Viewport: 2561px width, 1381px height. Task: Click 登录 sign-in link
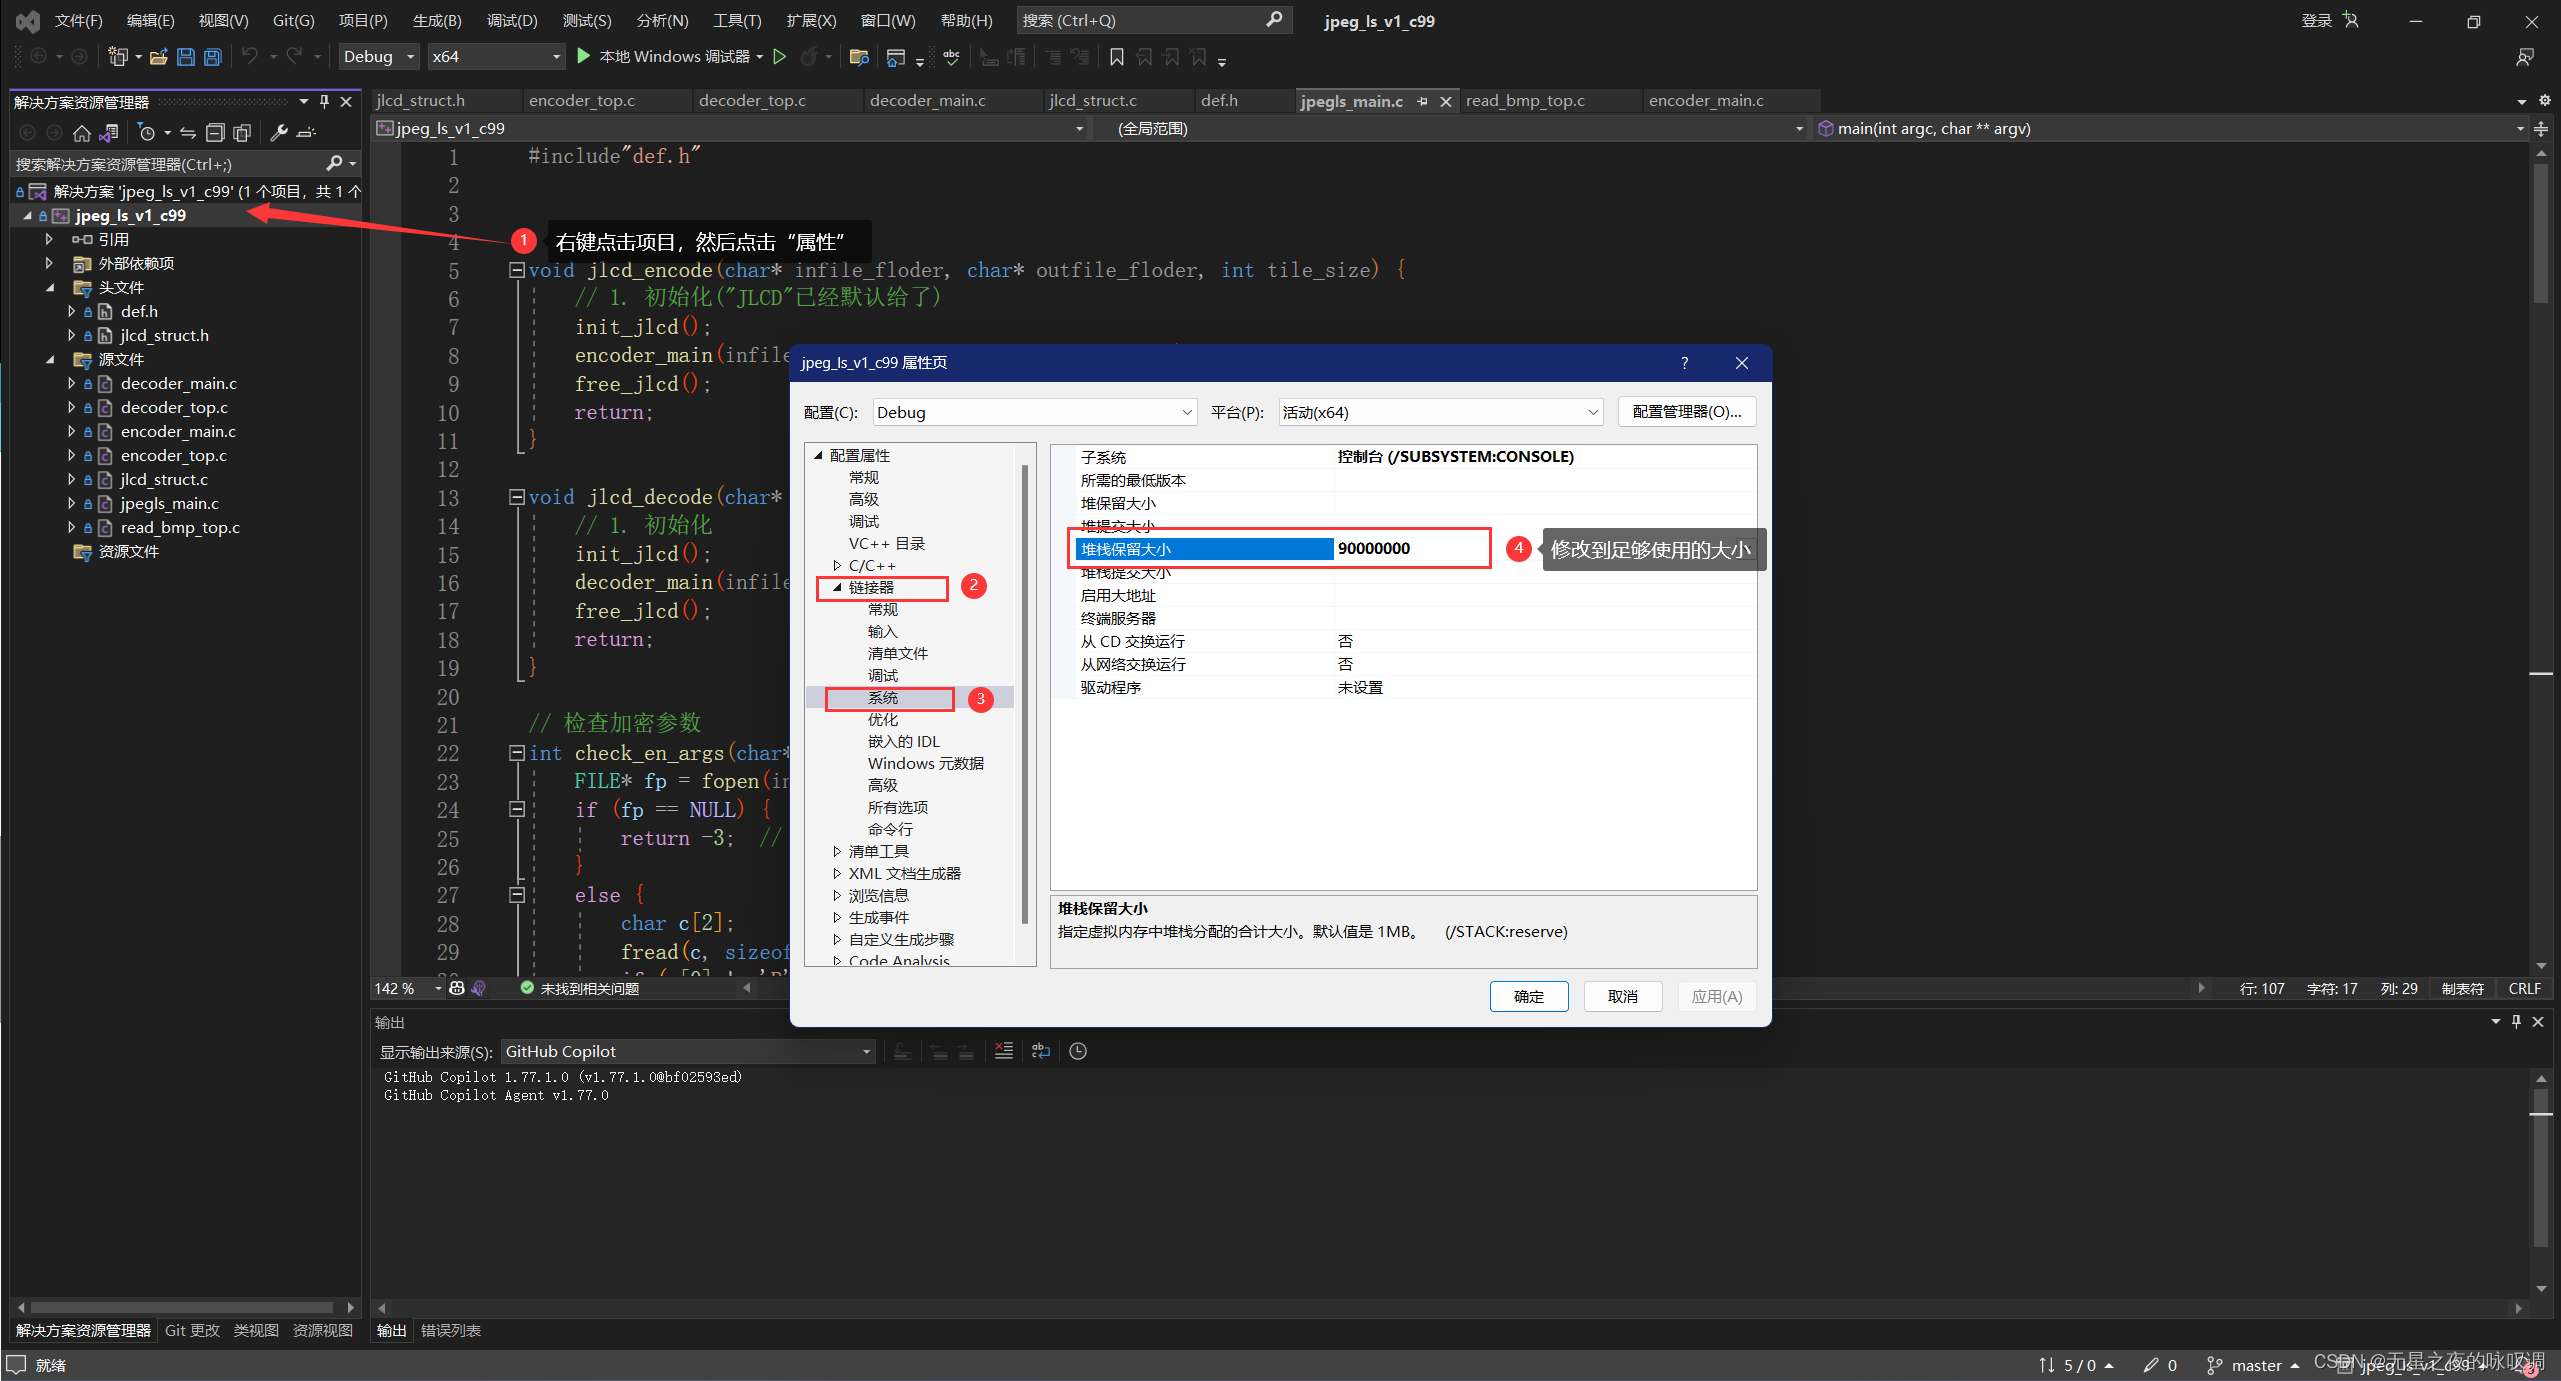tap(2316, 21)
